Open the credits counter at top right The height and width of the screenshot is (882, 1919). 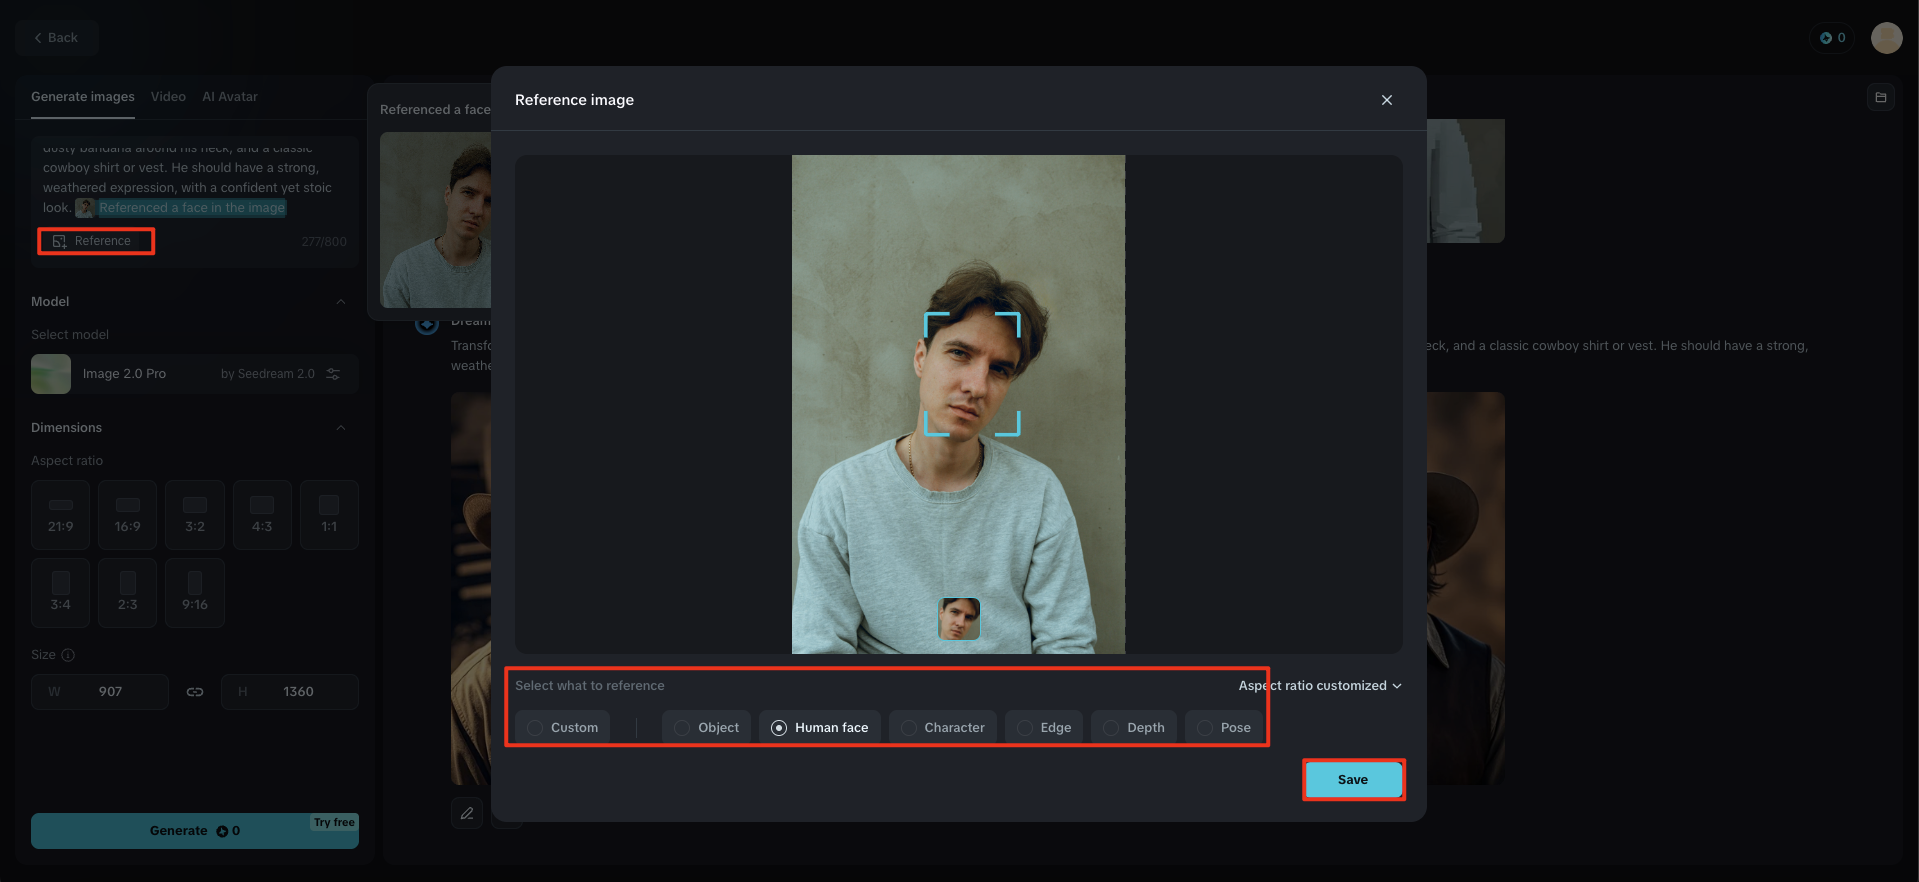click(1832, 38)
